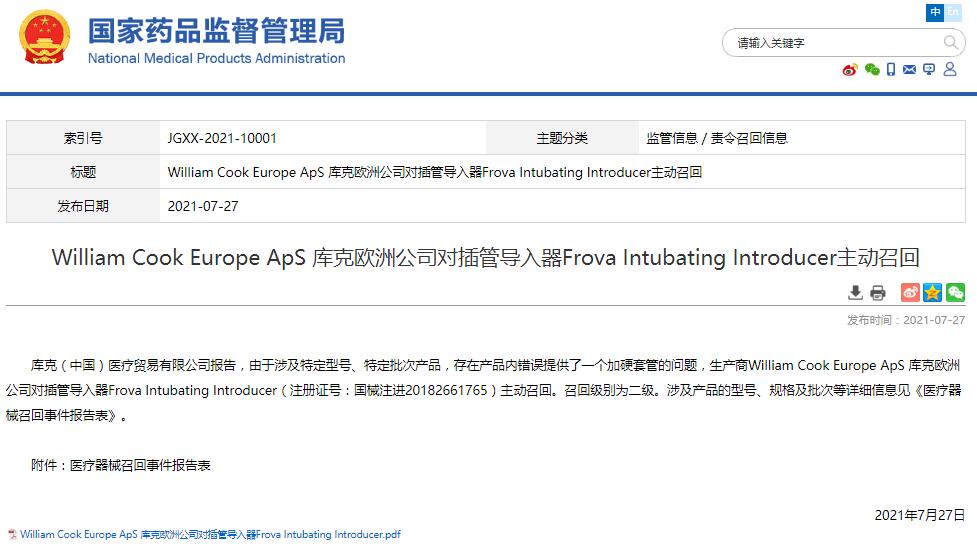Click the main article headline
The height and width of the screenshot is (559, 977).
(x=485, y=257)
